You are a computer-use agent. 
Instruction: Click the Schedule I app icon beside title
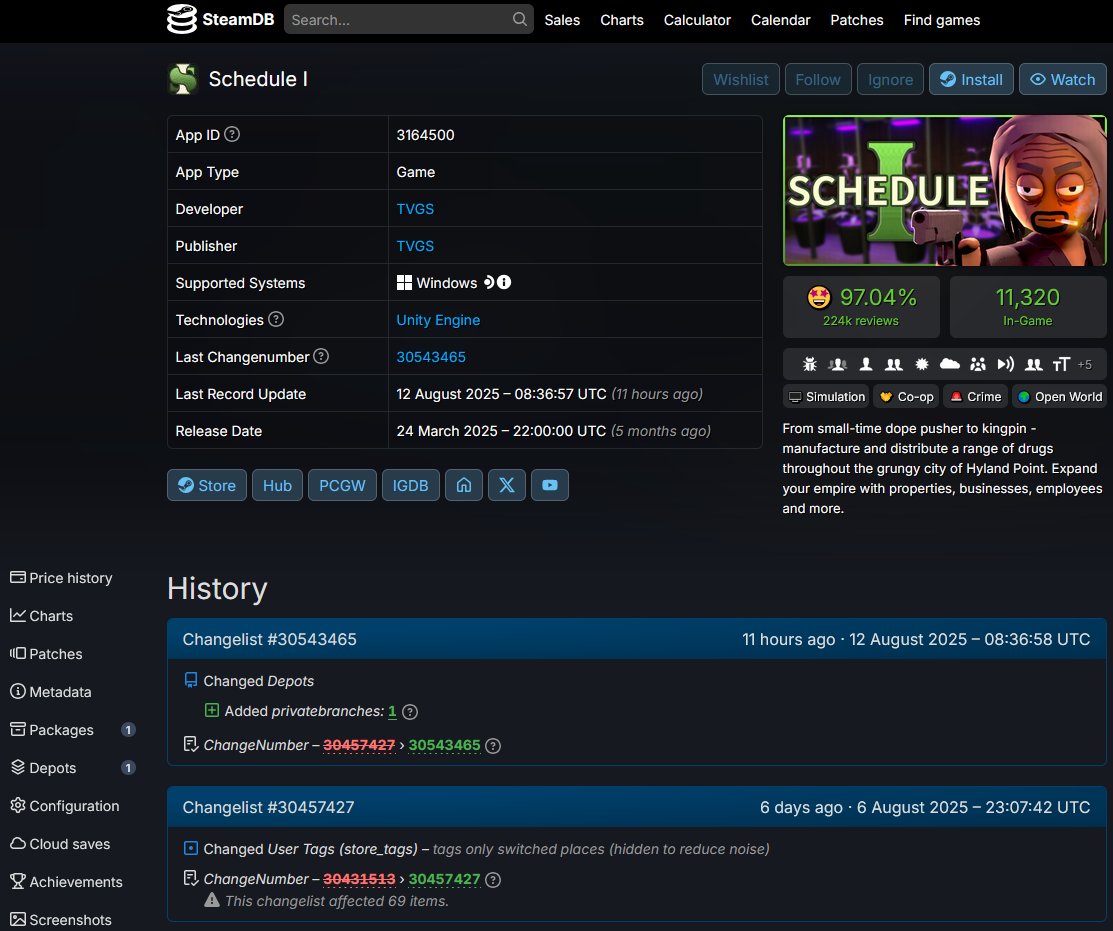[x=182, y=79]
